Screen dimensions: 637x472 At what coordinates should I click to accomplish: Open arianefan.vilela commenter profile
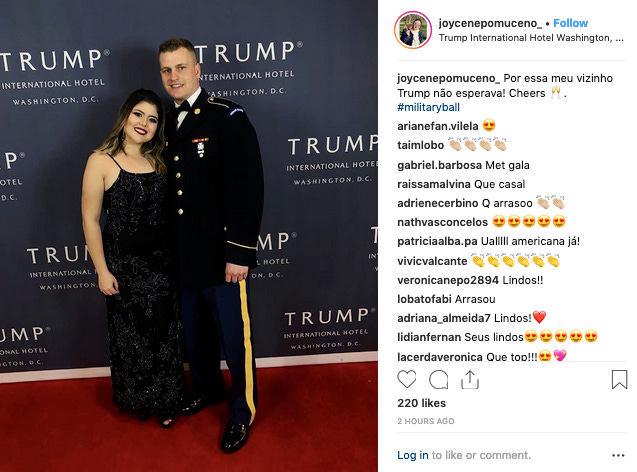[438, 126]
